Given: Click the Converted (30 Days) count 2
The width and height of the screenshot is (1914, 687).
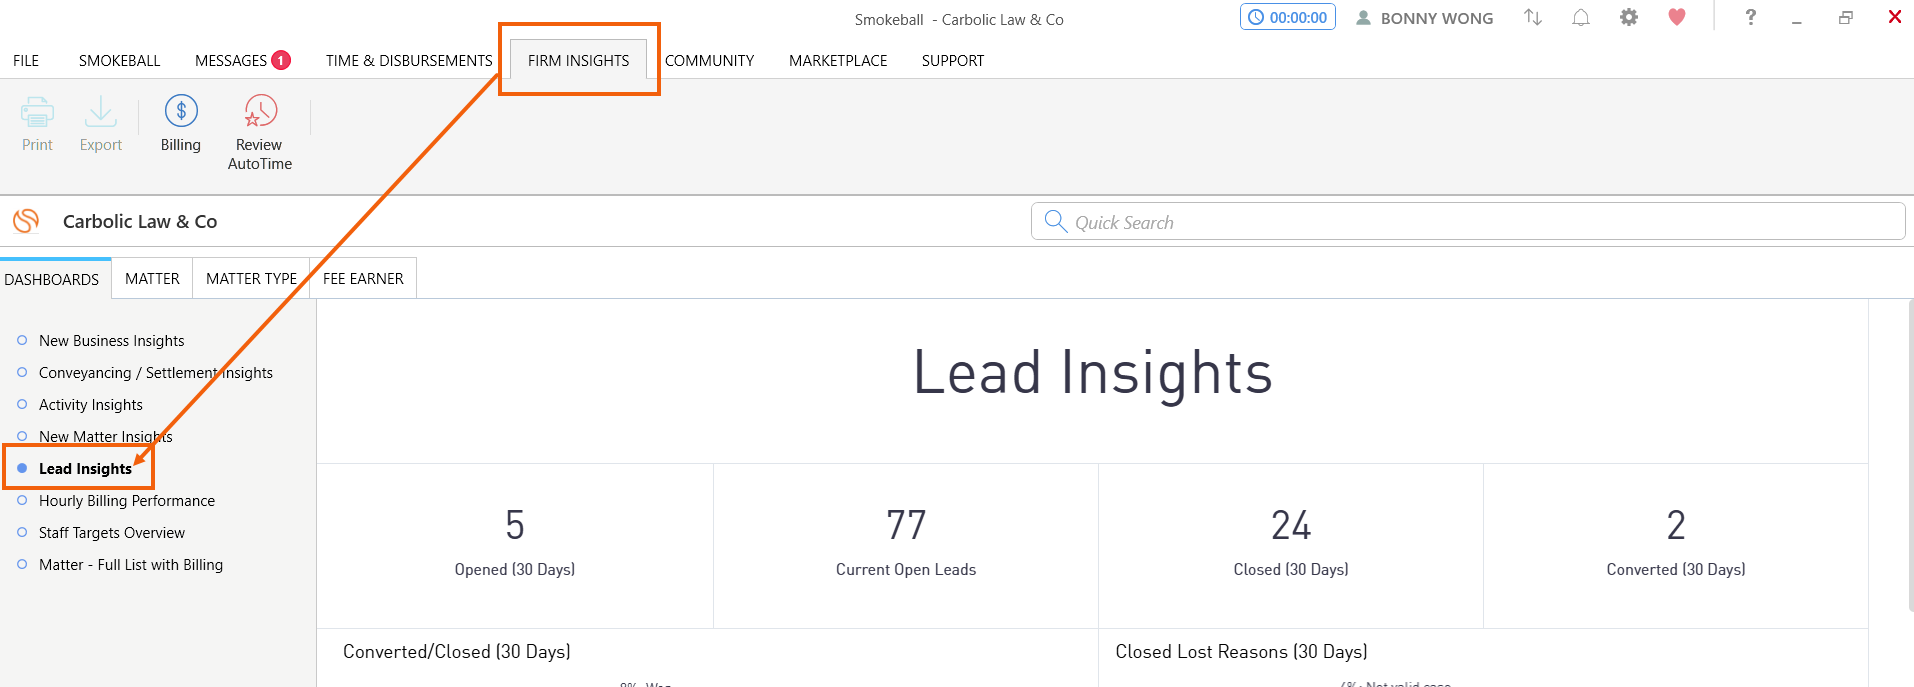Looking at the screenshot, I should pos(1676,525).
